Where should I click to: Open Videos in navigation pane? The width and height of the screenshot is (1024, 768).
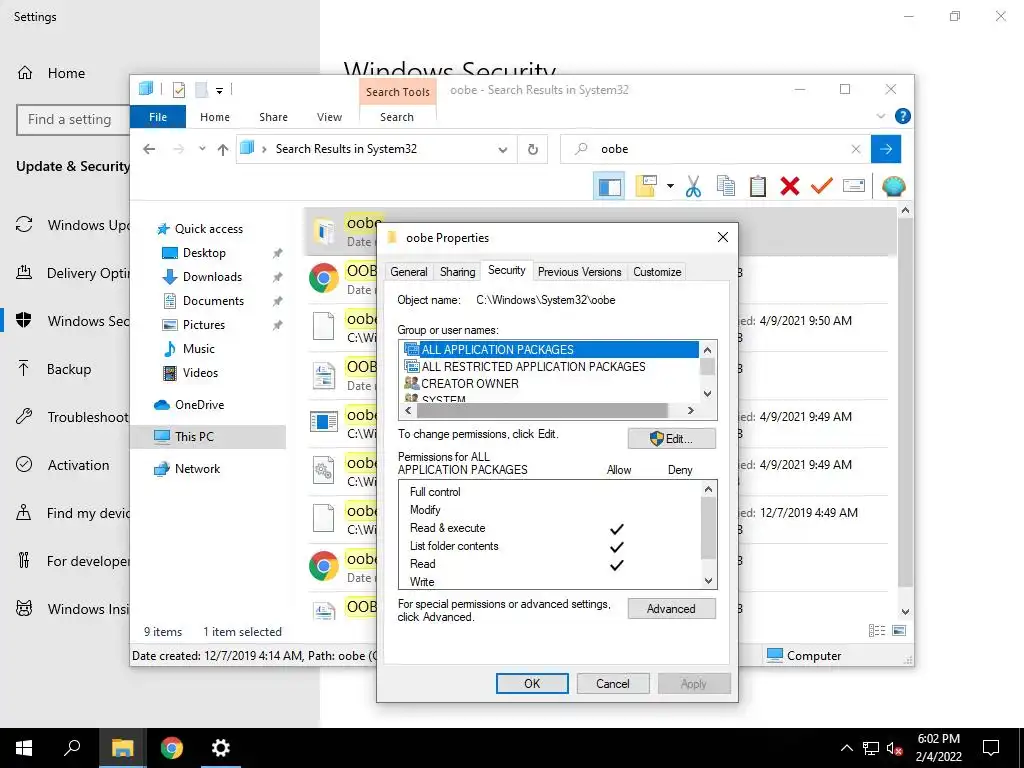200,373
